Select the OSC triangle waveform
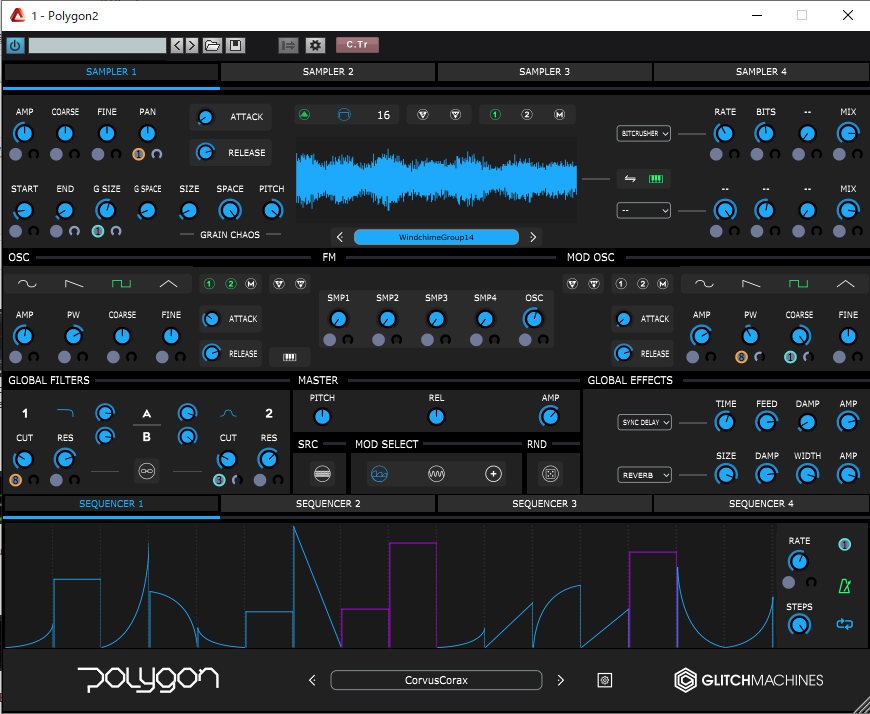 tap(168, 284)
